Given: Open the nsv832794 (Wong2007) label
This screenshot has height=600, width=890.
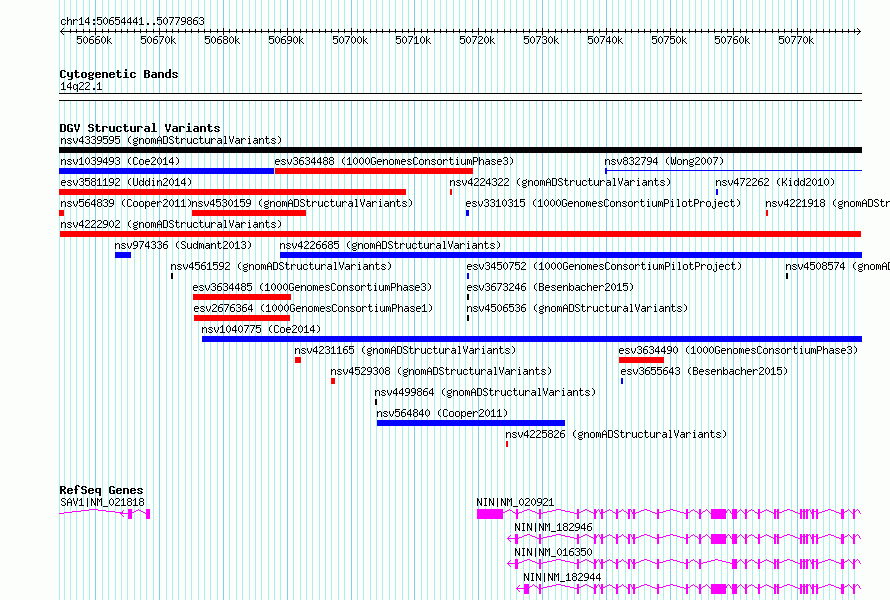Looking at the screenshot, I should 664,161.
